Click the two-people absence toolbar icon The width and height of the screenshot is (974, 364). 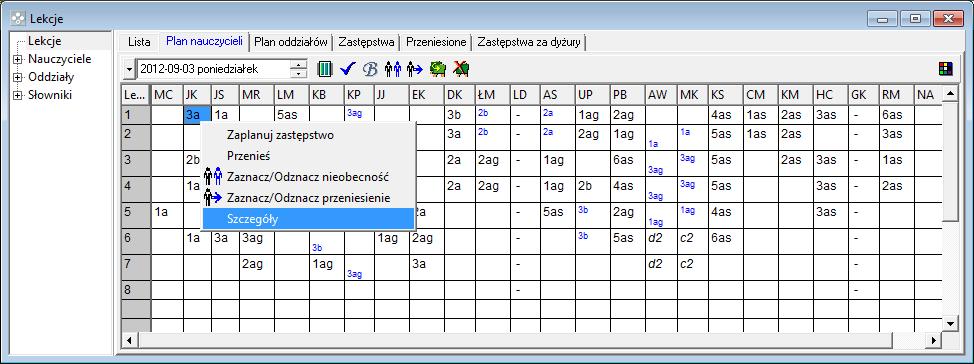tap(393, 69)
